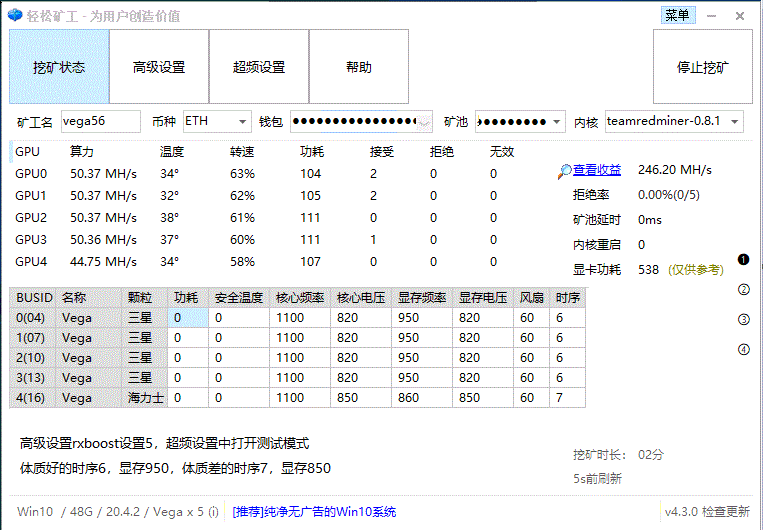This screenshot has height=530, width=763.
Task: Open the 帮助 tab
Action: [x=359, y=67]
